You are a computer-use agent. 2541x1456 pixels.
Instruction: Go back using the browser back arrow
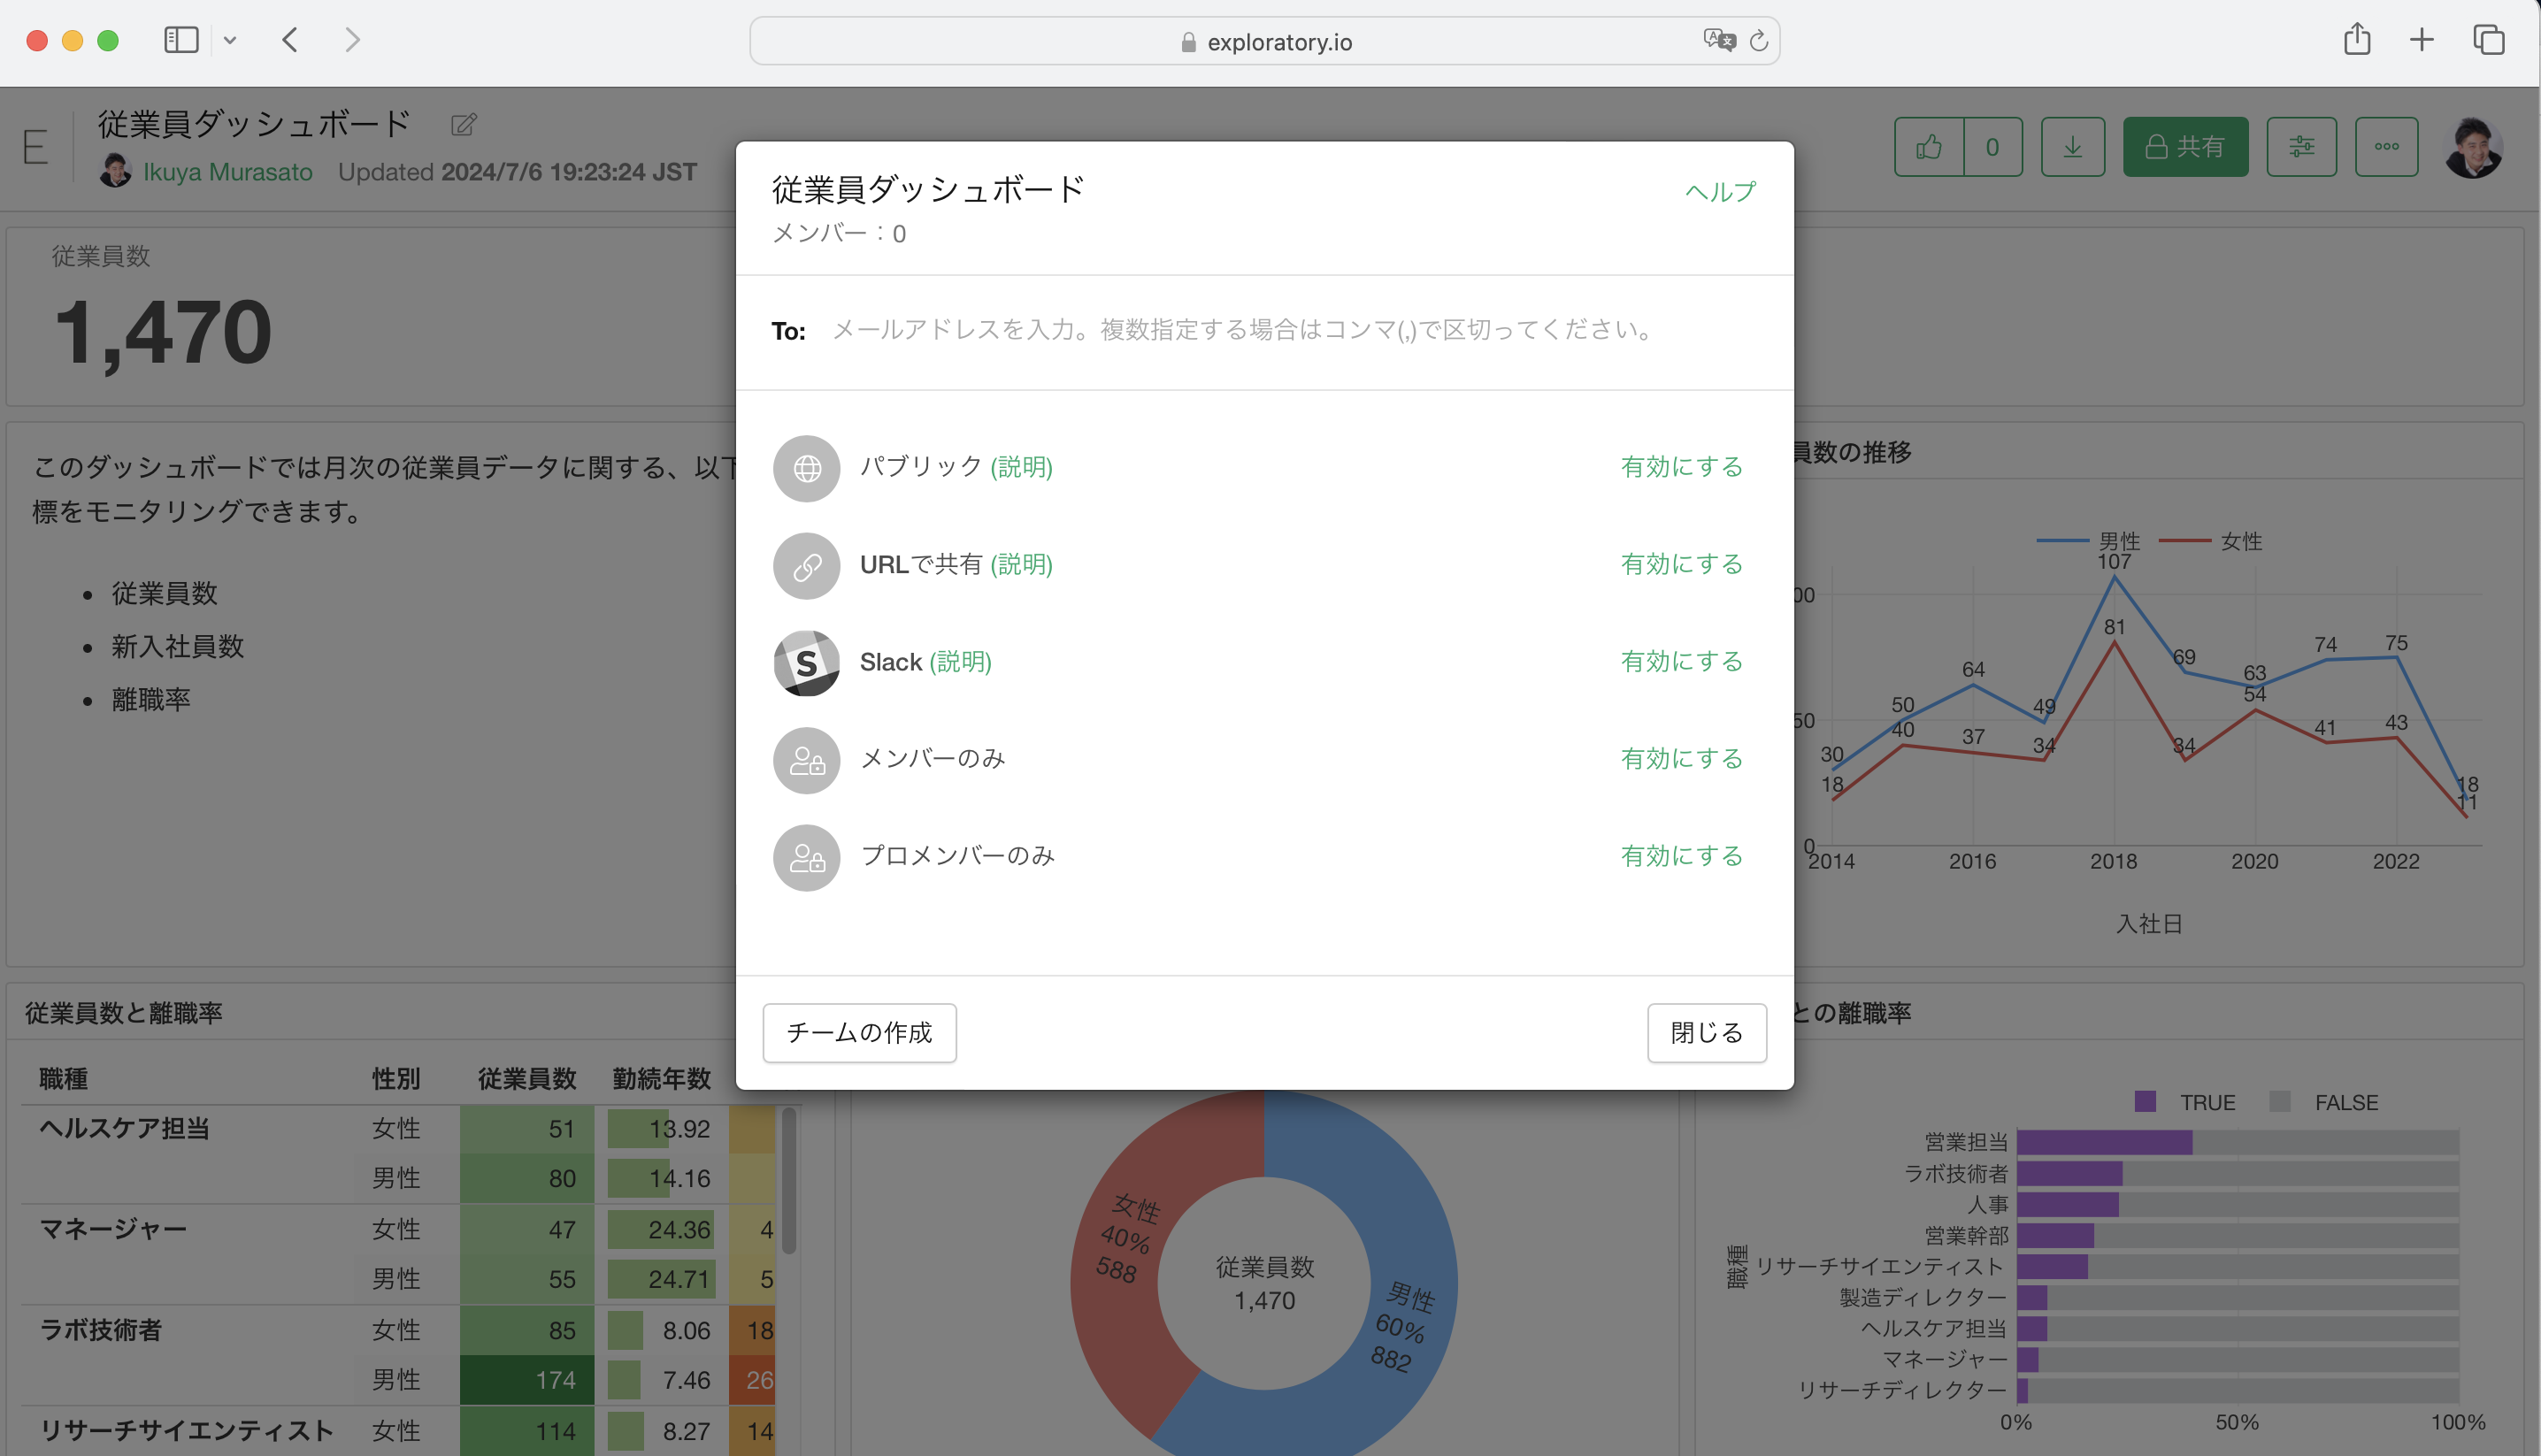click(x=290, y=40)
